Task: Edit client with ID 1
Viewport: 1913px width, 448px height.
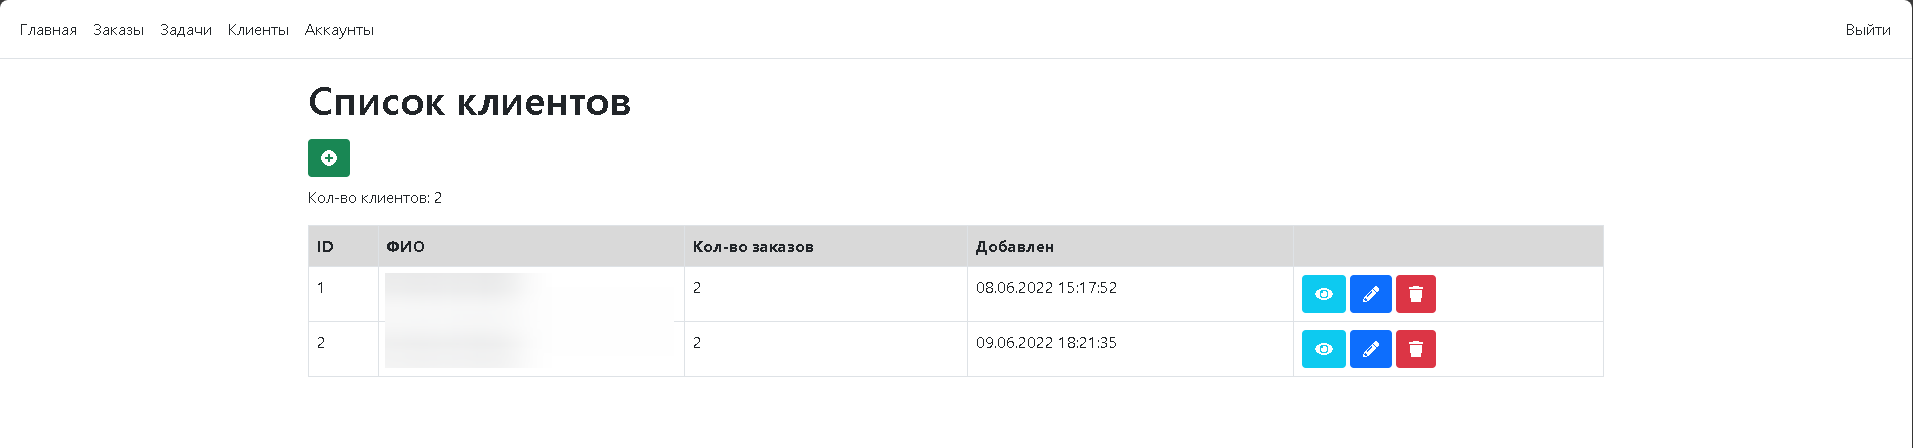Action: point(1370,294)
